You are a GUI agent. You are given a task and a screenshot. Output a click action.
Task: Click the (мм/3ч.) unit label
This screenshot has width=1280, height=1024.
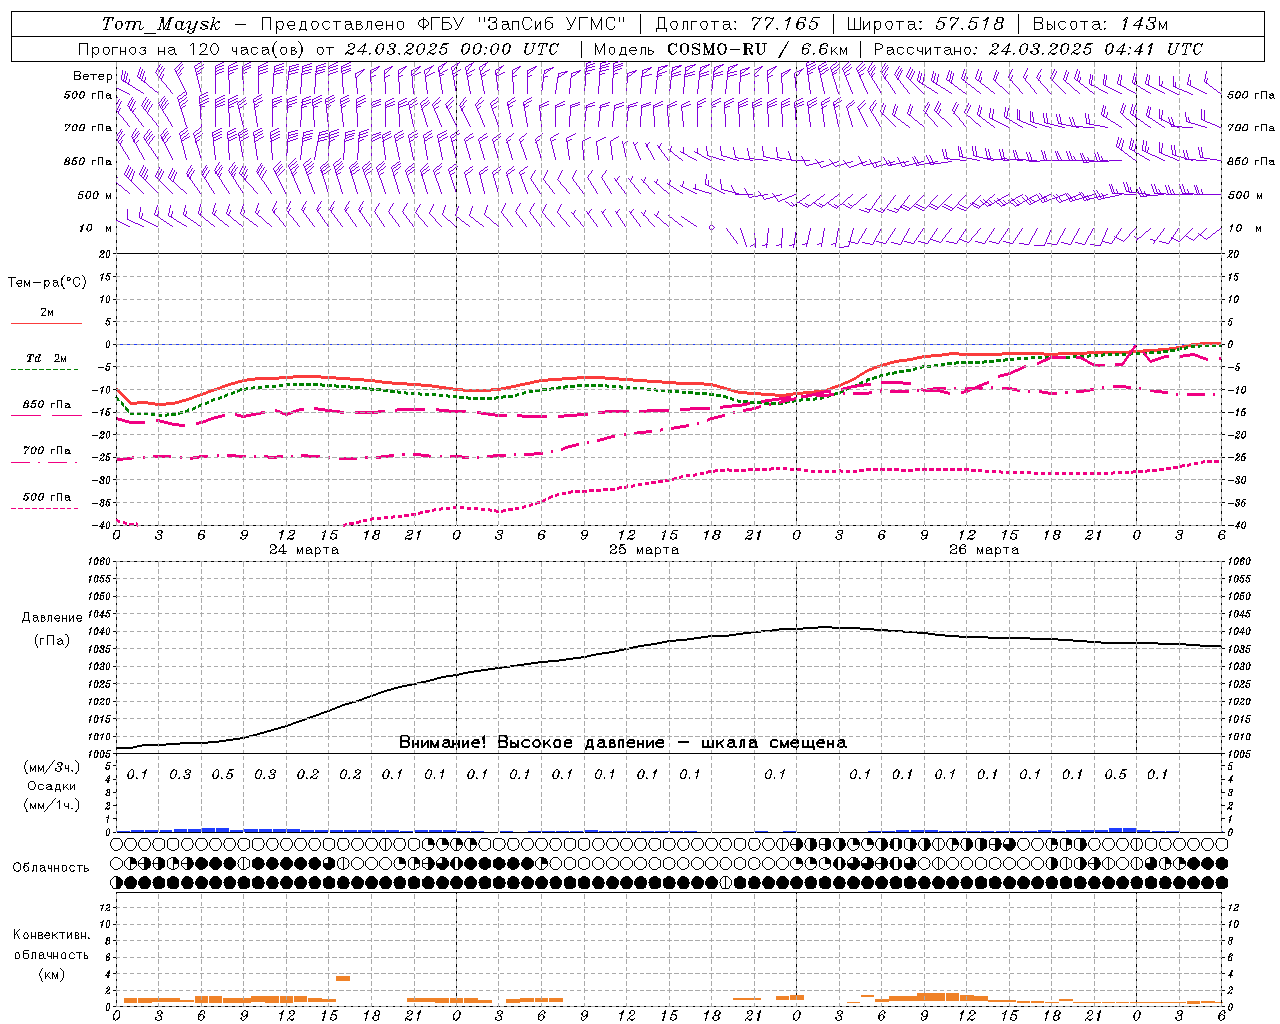(52, 767)
